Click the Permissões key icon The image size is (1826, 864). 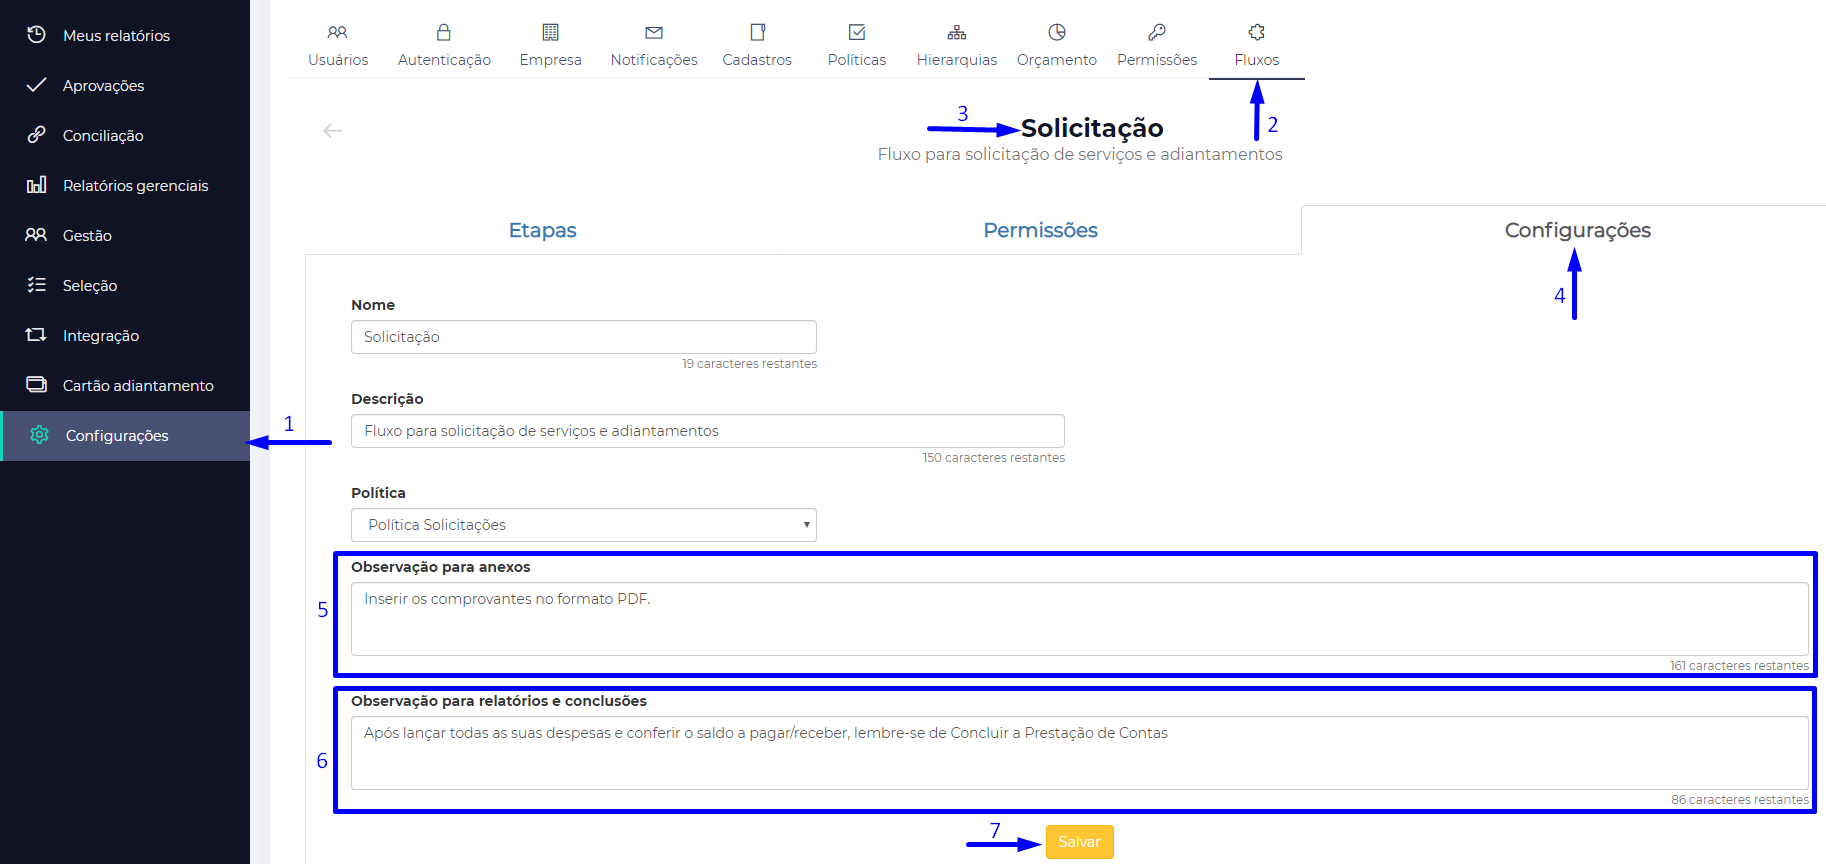[1157, 33]
